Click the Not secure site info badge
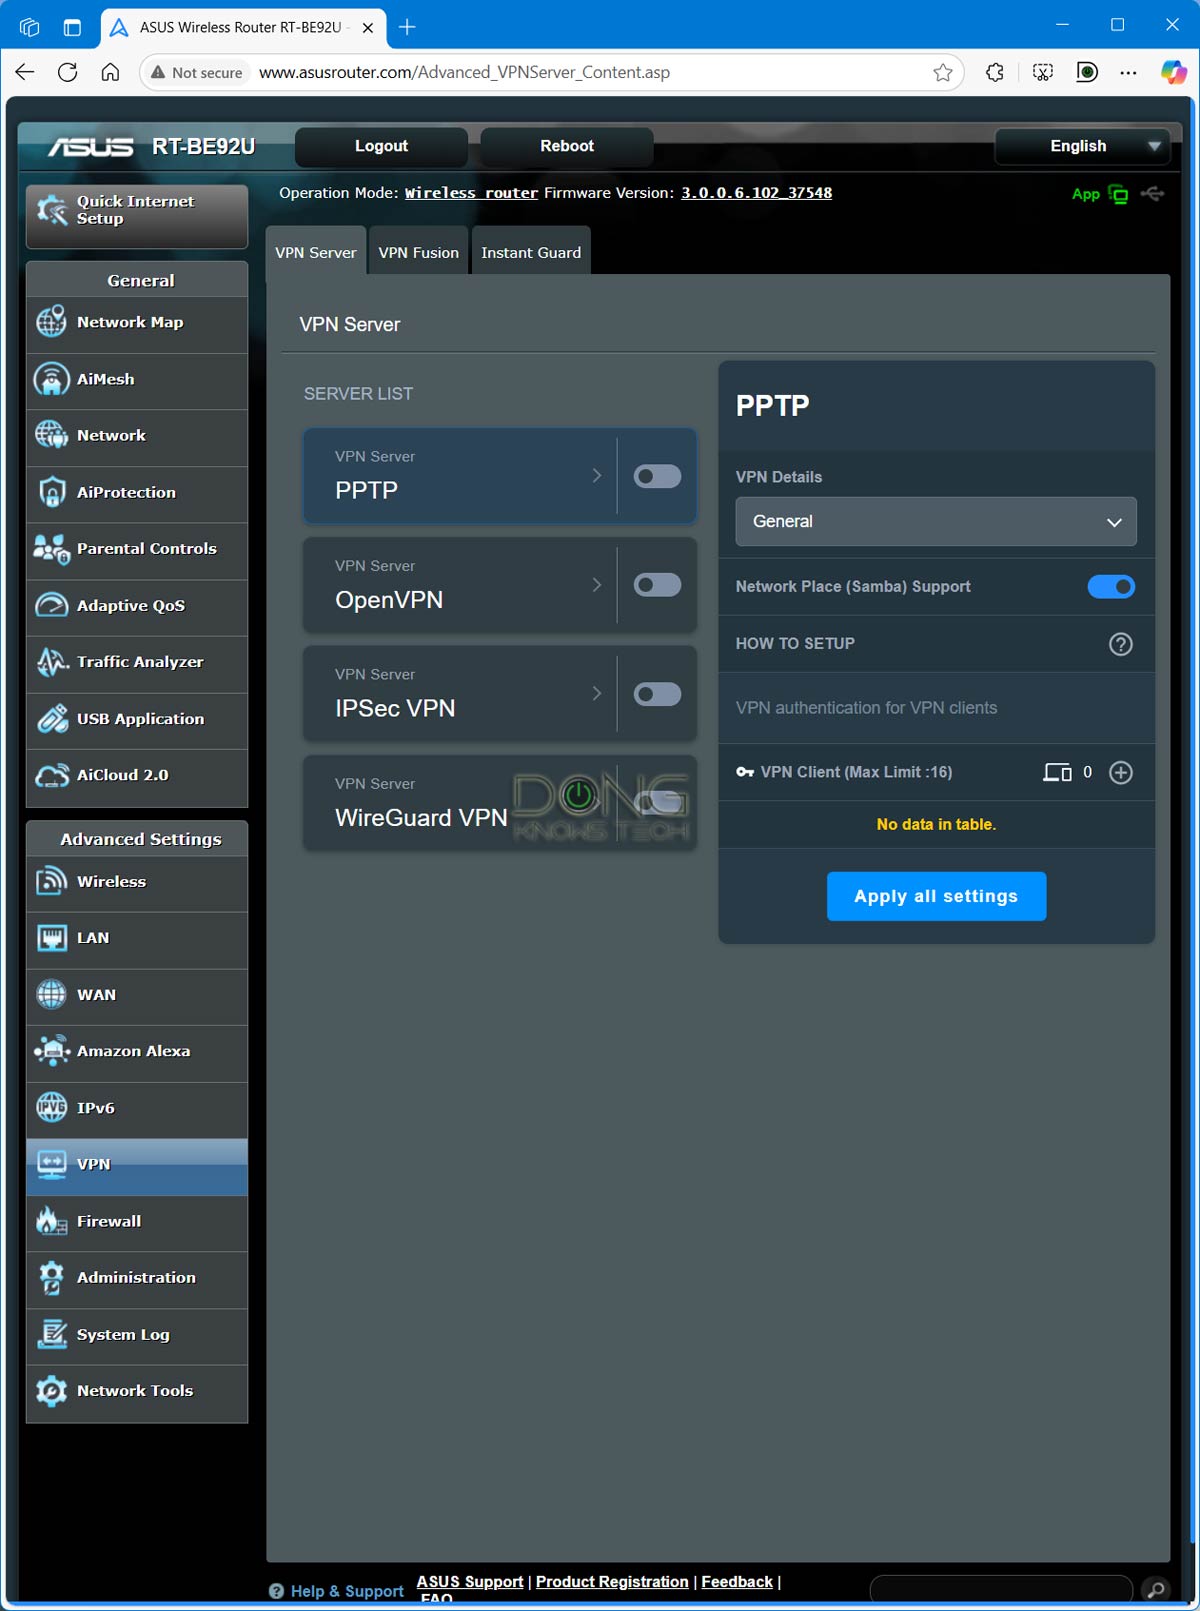The width and height of the screenshot is (1200, 1611). (197, 72)
